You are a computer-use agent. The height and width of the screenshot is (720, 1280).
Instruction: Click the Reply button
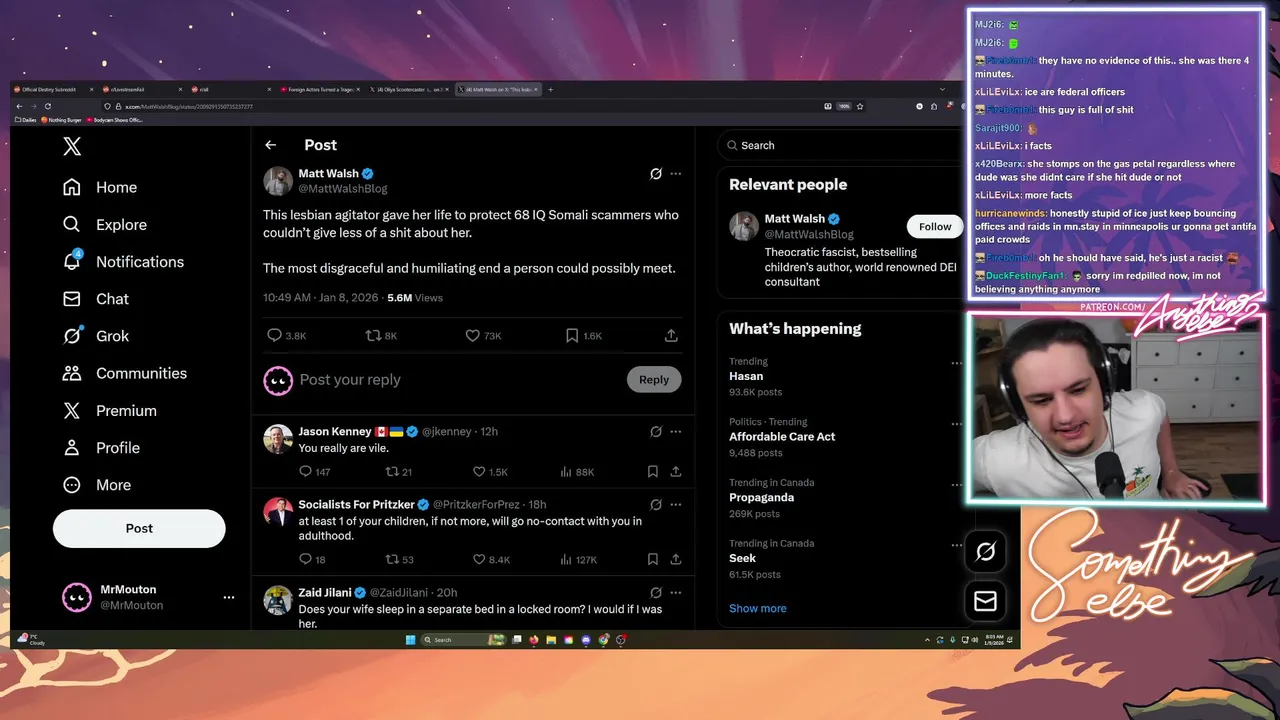coord(654,380)
